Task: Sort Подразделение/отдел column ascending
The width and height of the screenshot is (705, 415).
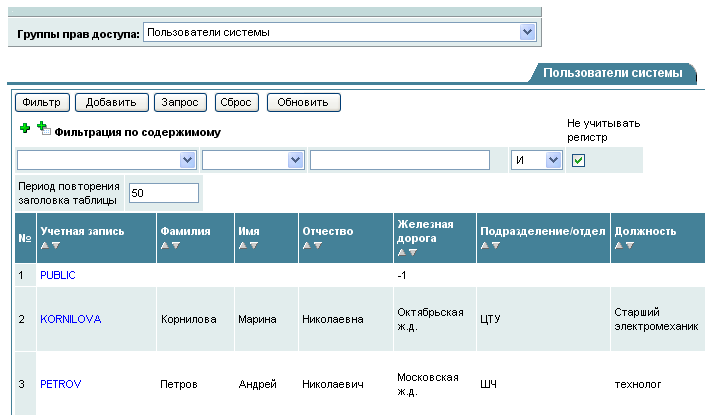Action: (x=484, y=245)
